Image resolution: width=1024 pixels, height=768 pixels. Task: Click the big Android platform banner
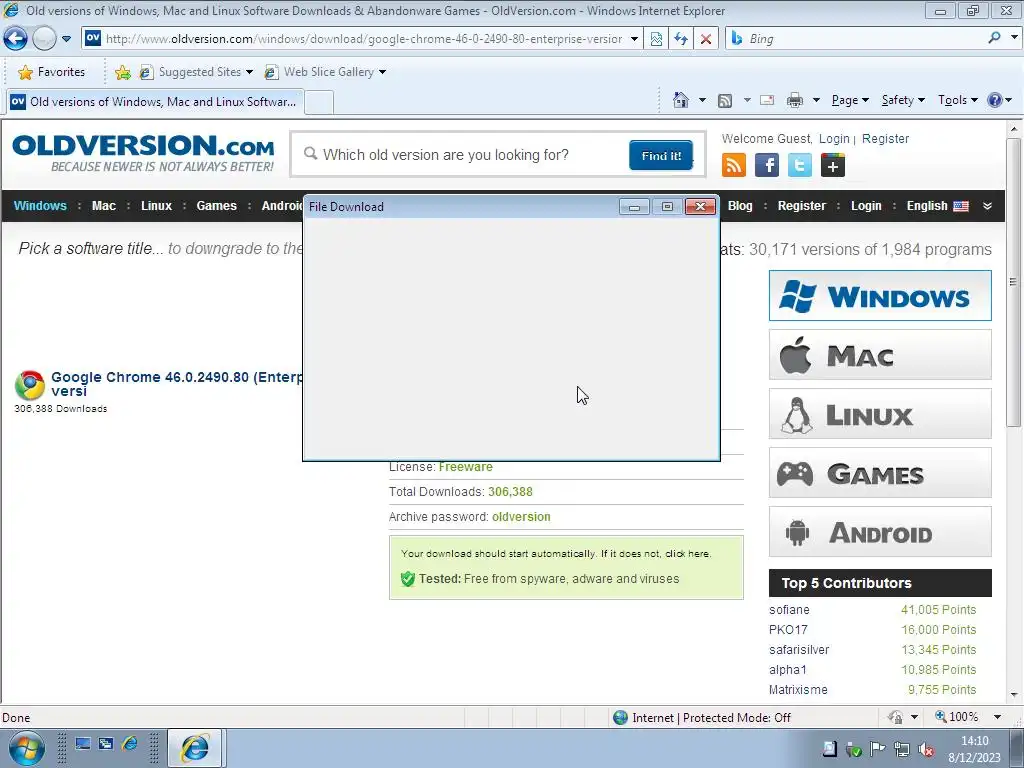click(880, 532)
